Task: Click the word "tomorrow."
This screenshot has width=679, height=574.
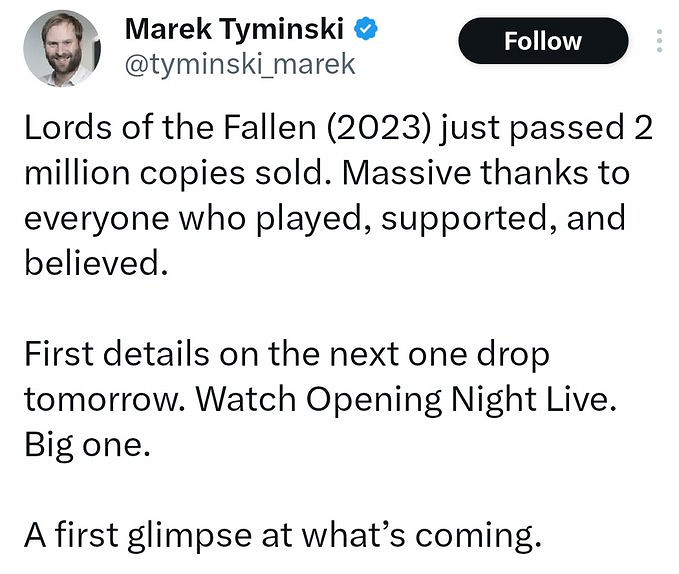Action: (104, 398)
